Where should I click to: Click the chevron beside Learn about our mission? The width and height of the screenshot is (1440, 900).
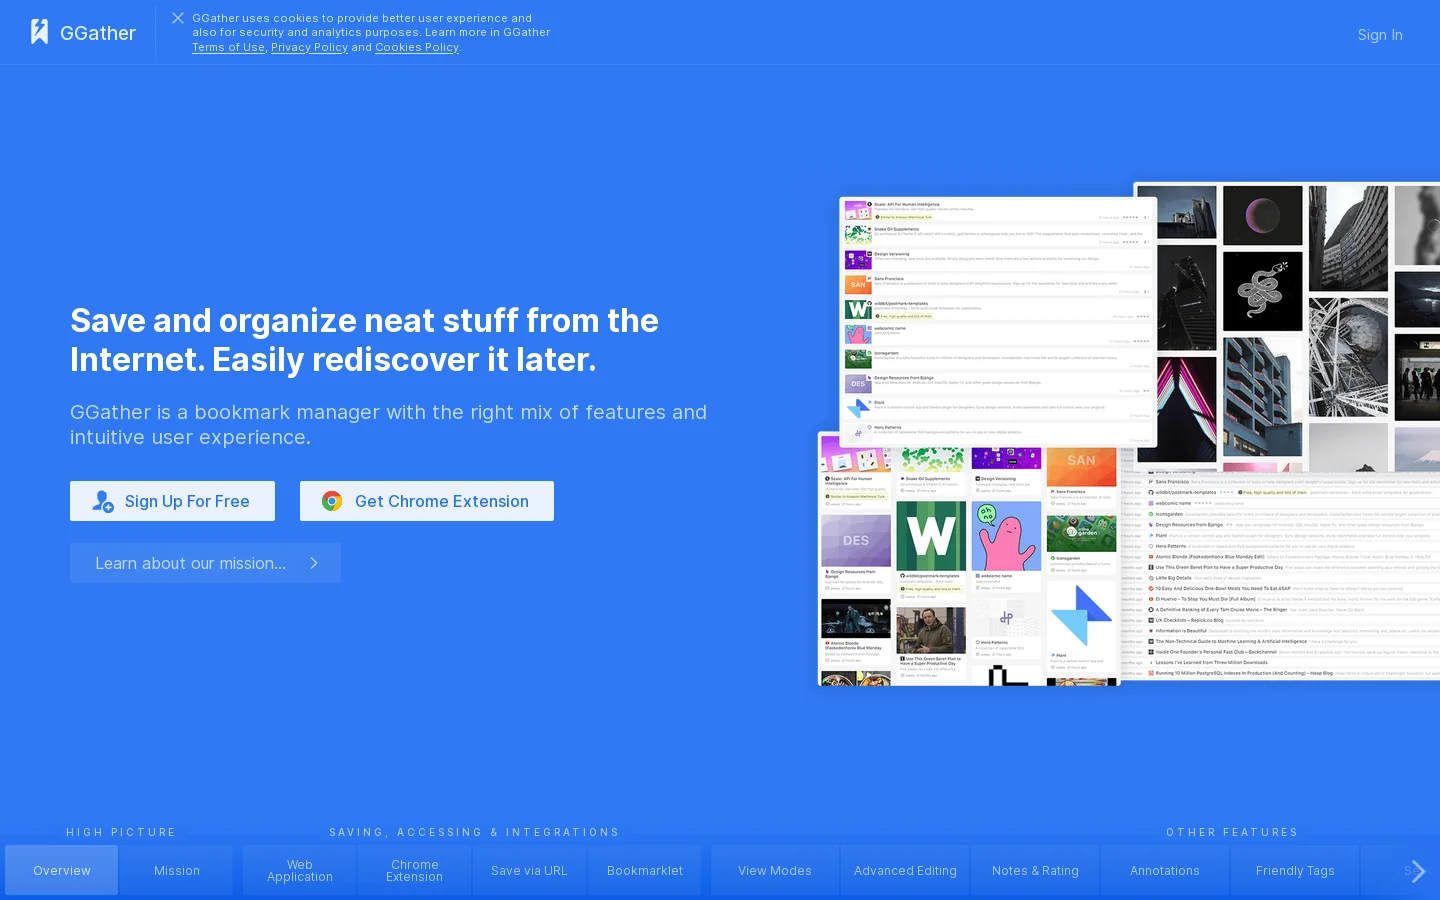[314, 563]
